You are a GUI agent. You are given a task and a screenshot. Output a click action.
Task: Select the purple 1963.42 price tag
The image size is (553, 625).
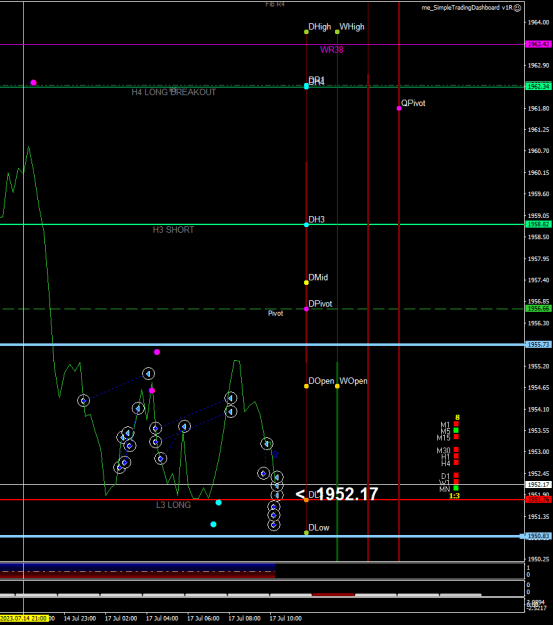(539, 44)
